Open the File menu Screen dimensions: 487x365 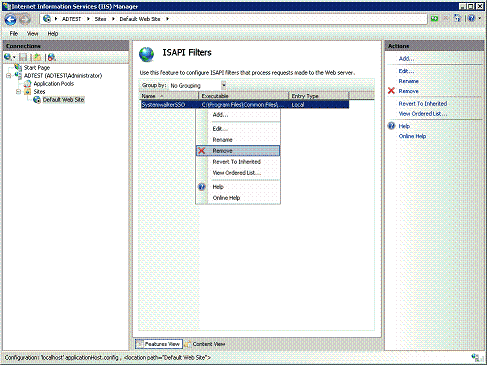(14, 33)
